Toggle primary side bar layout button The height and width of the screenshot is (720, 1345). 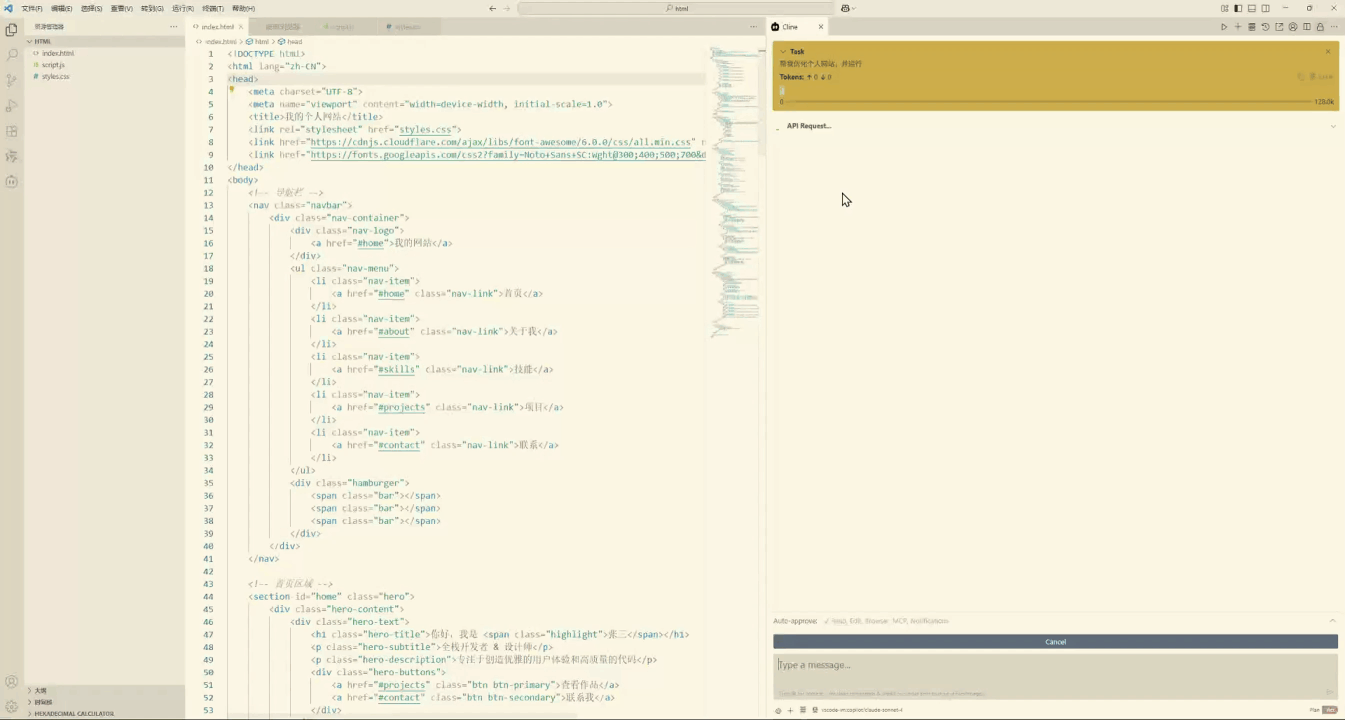pos(1238,8)
